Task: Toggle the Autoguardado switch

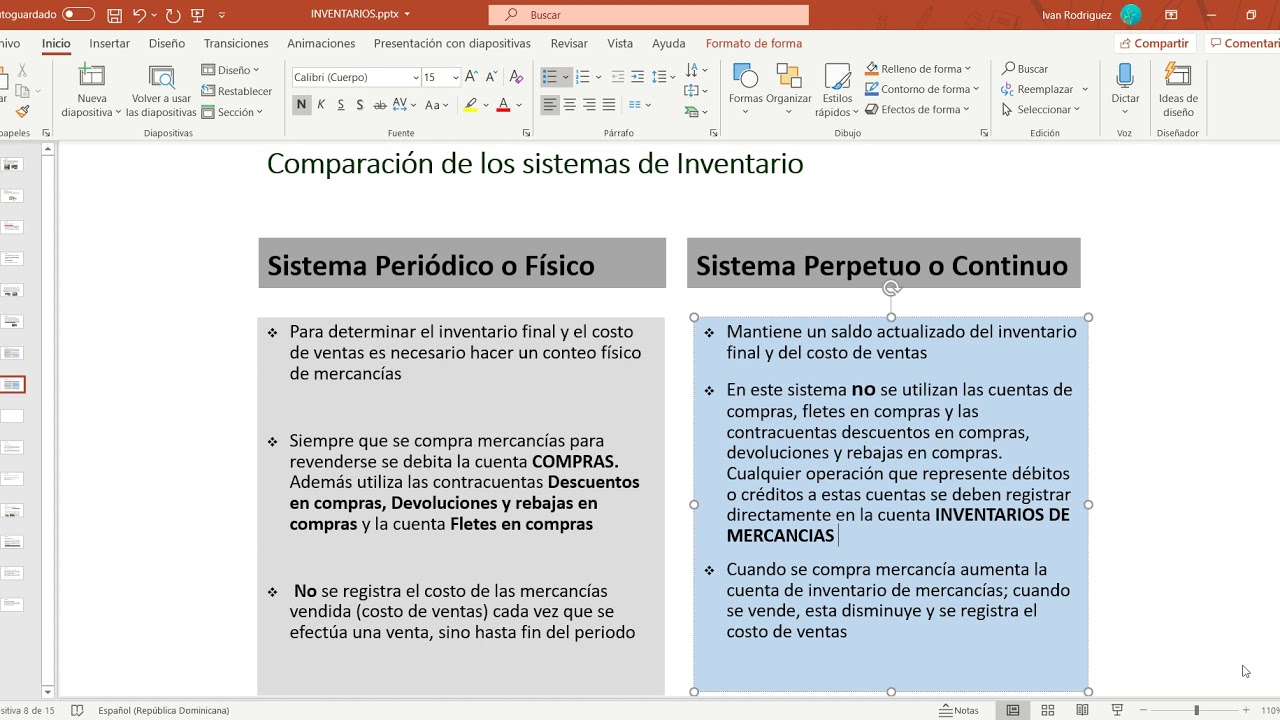Action: 77,15
